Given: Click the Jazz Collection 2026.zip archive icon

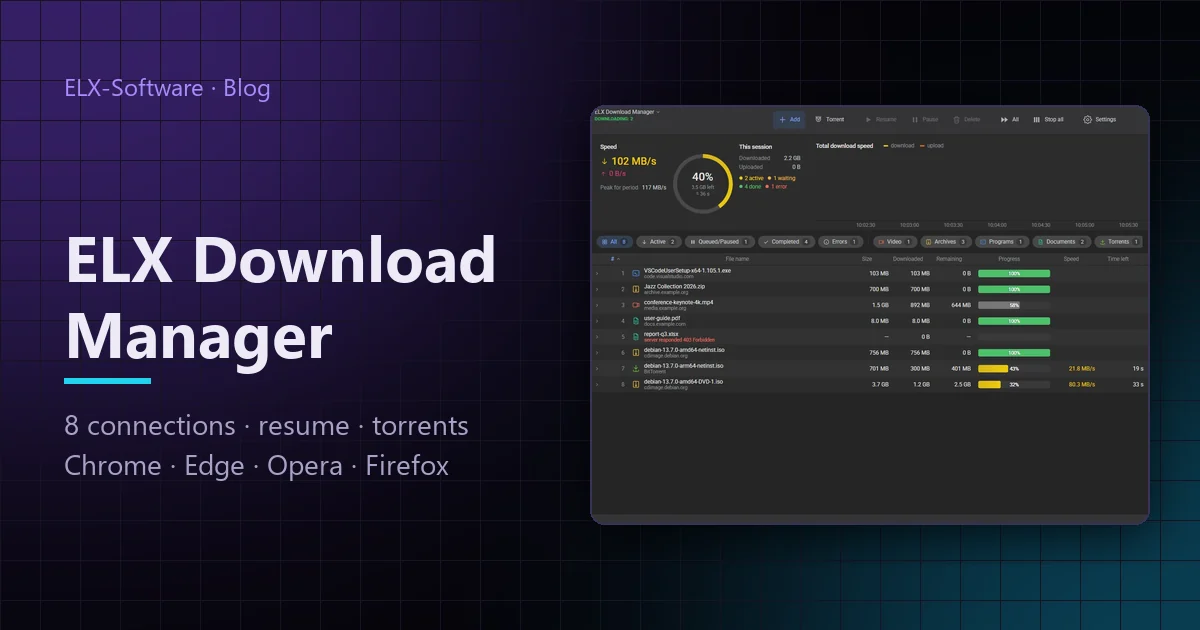Looking at the screenshot, I should click(x=636, y=288).
